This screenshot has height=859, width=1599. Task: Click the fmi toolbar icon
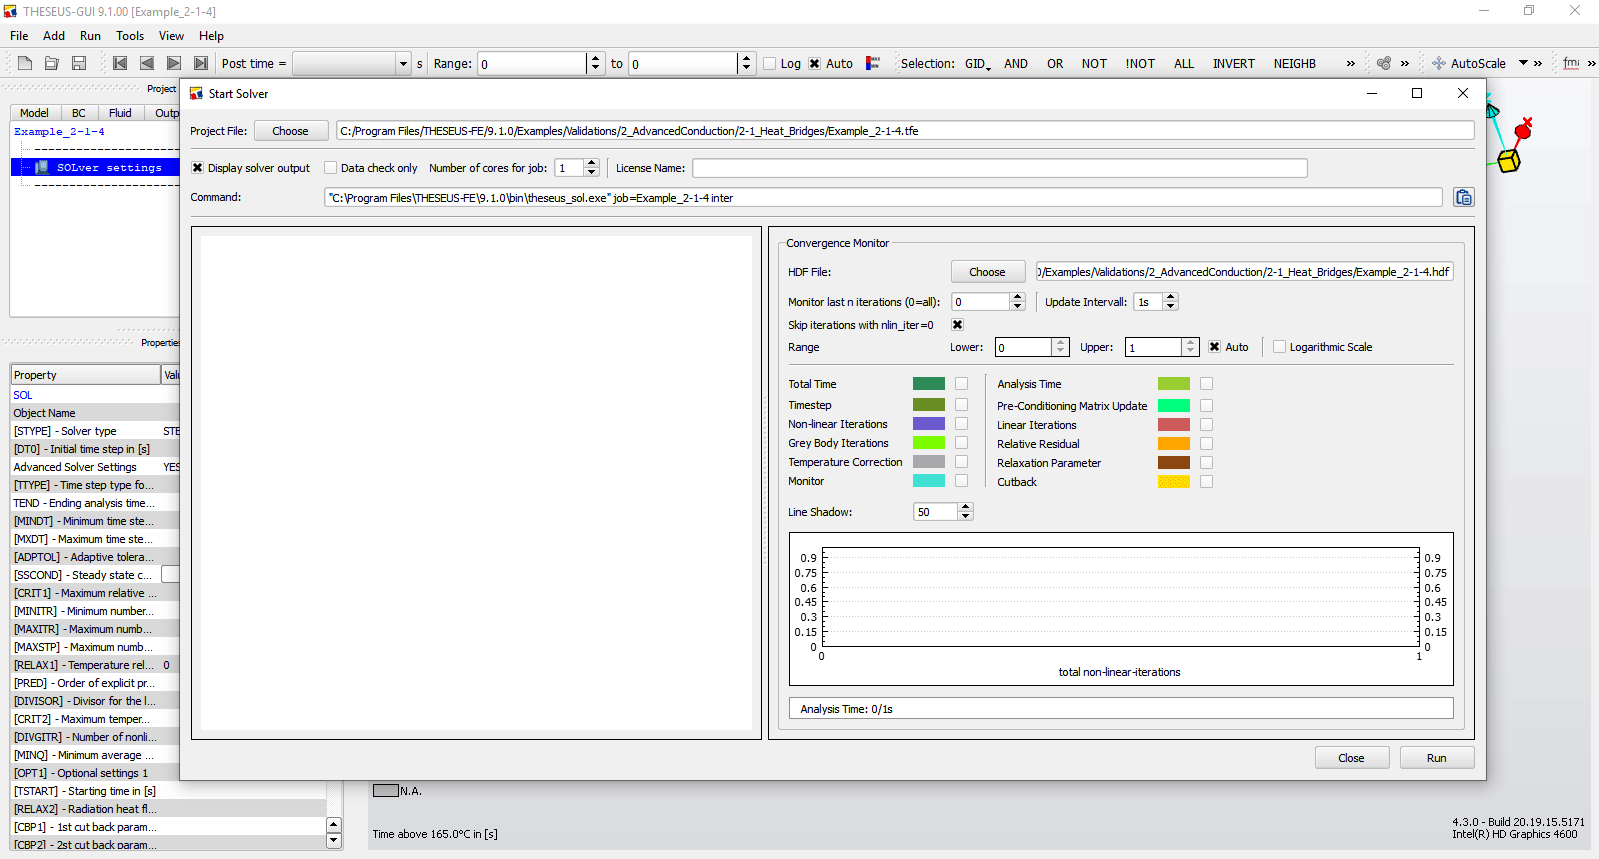click(x=1571, y=63)
